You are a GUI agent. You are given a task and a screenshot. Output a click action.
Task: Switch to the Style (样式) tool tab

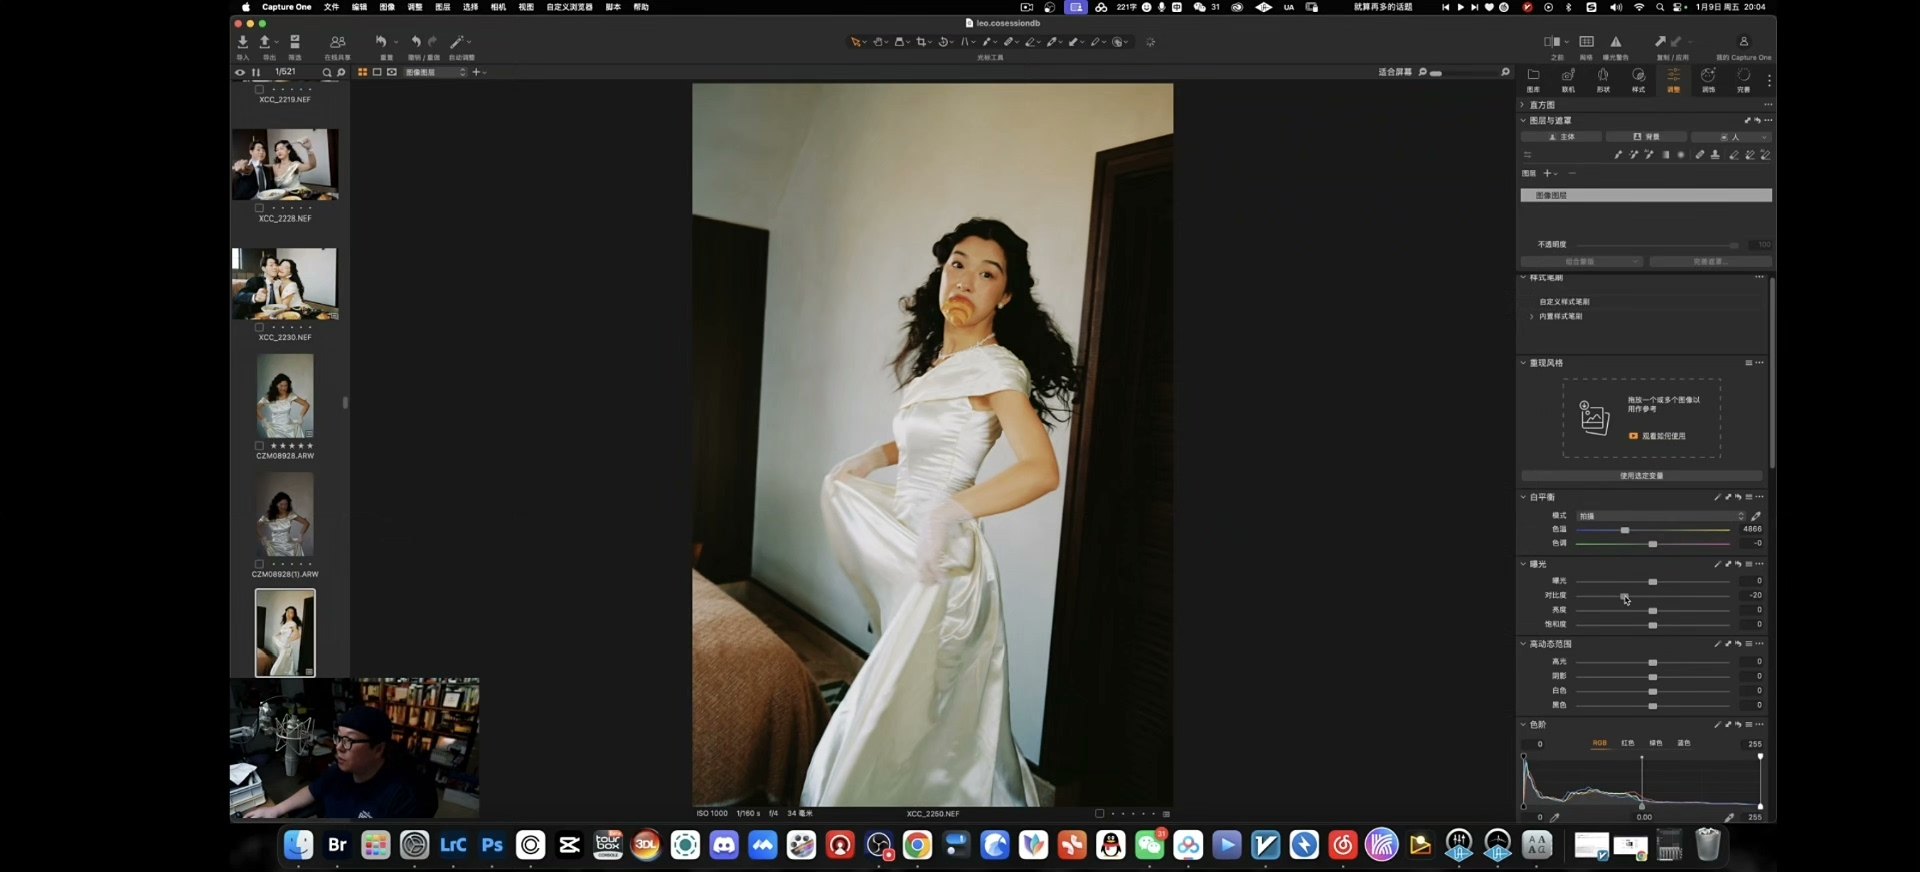click(1638, 79)
